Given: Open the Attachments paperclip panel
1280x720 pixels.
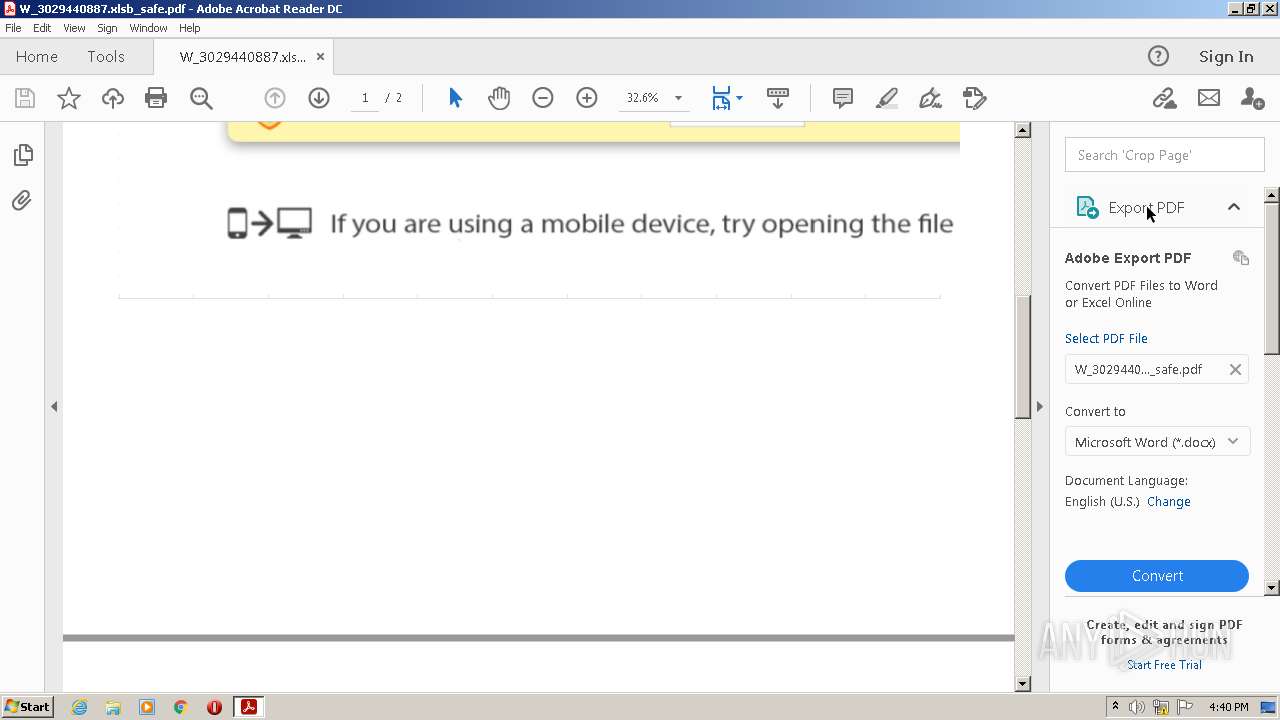Looking at the screenshot, I should [x=22, y=201].
